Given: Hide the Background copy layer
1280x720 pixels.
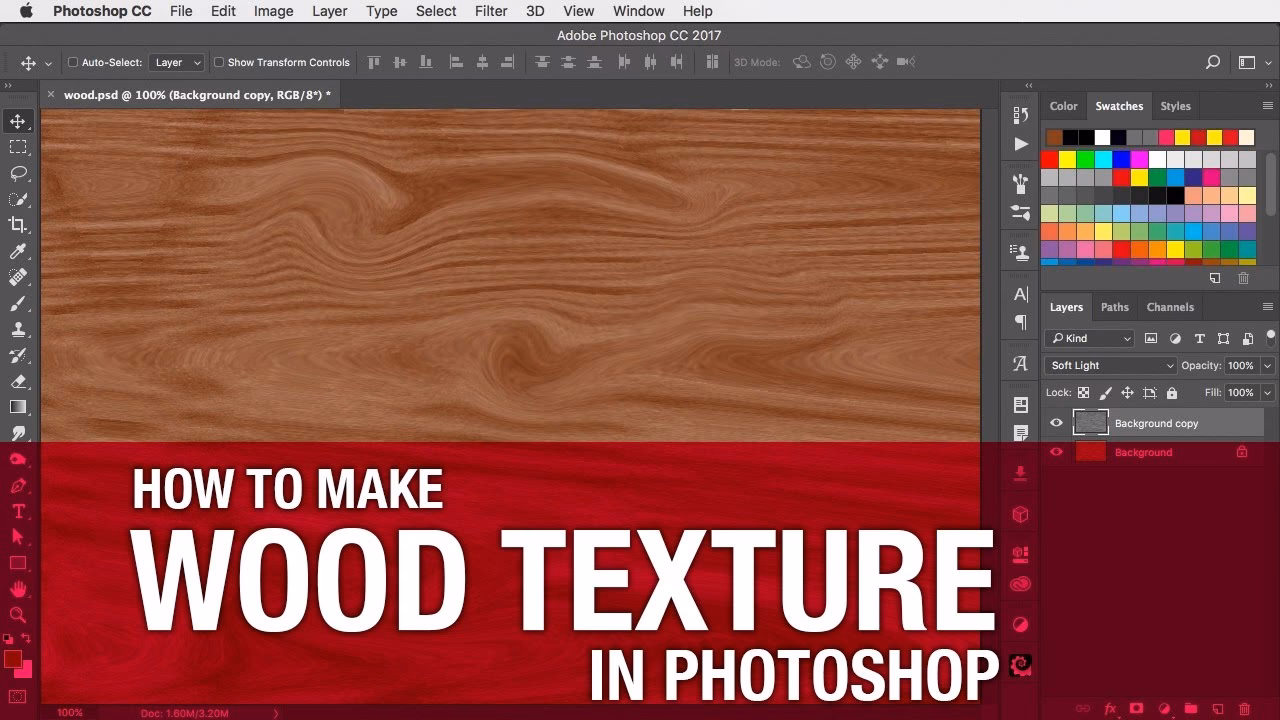Looking at the screenshot, I should [1056, 422].
